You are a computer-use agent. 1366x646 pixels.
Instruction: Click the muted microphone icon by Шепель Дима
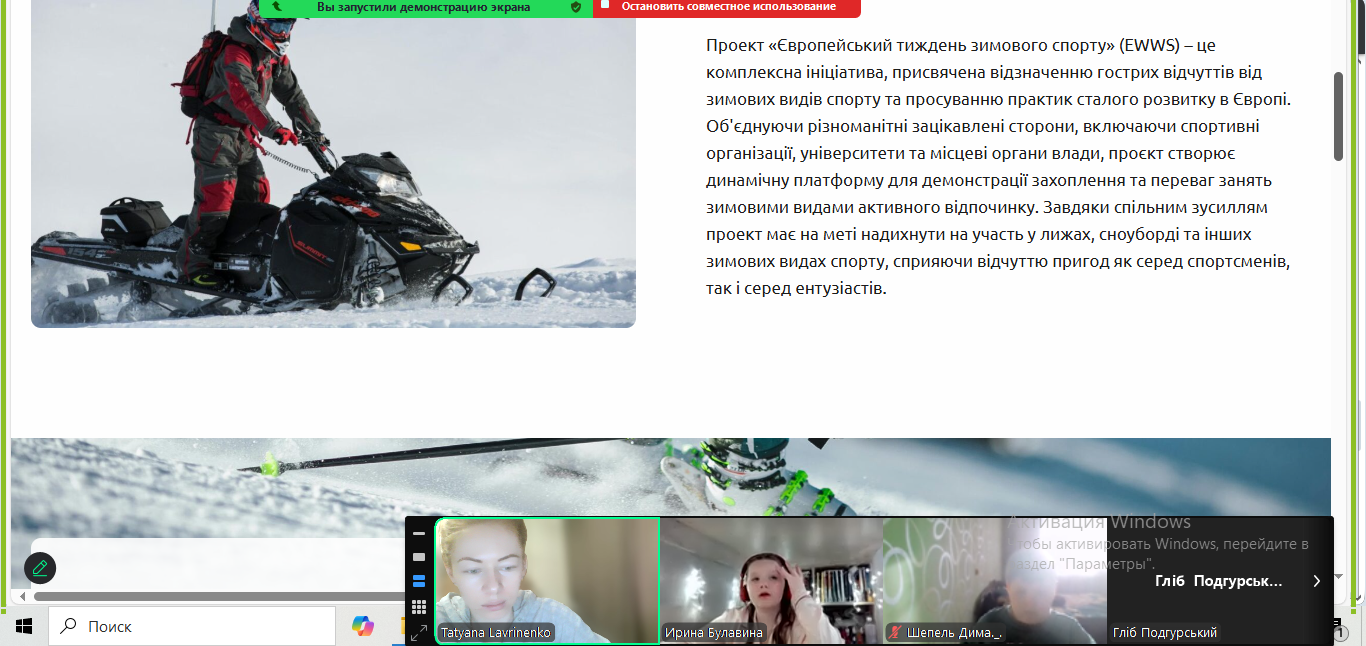click(x=895, y=633)
